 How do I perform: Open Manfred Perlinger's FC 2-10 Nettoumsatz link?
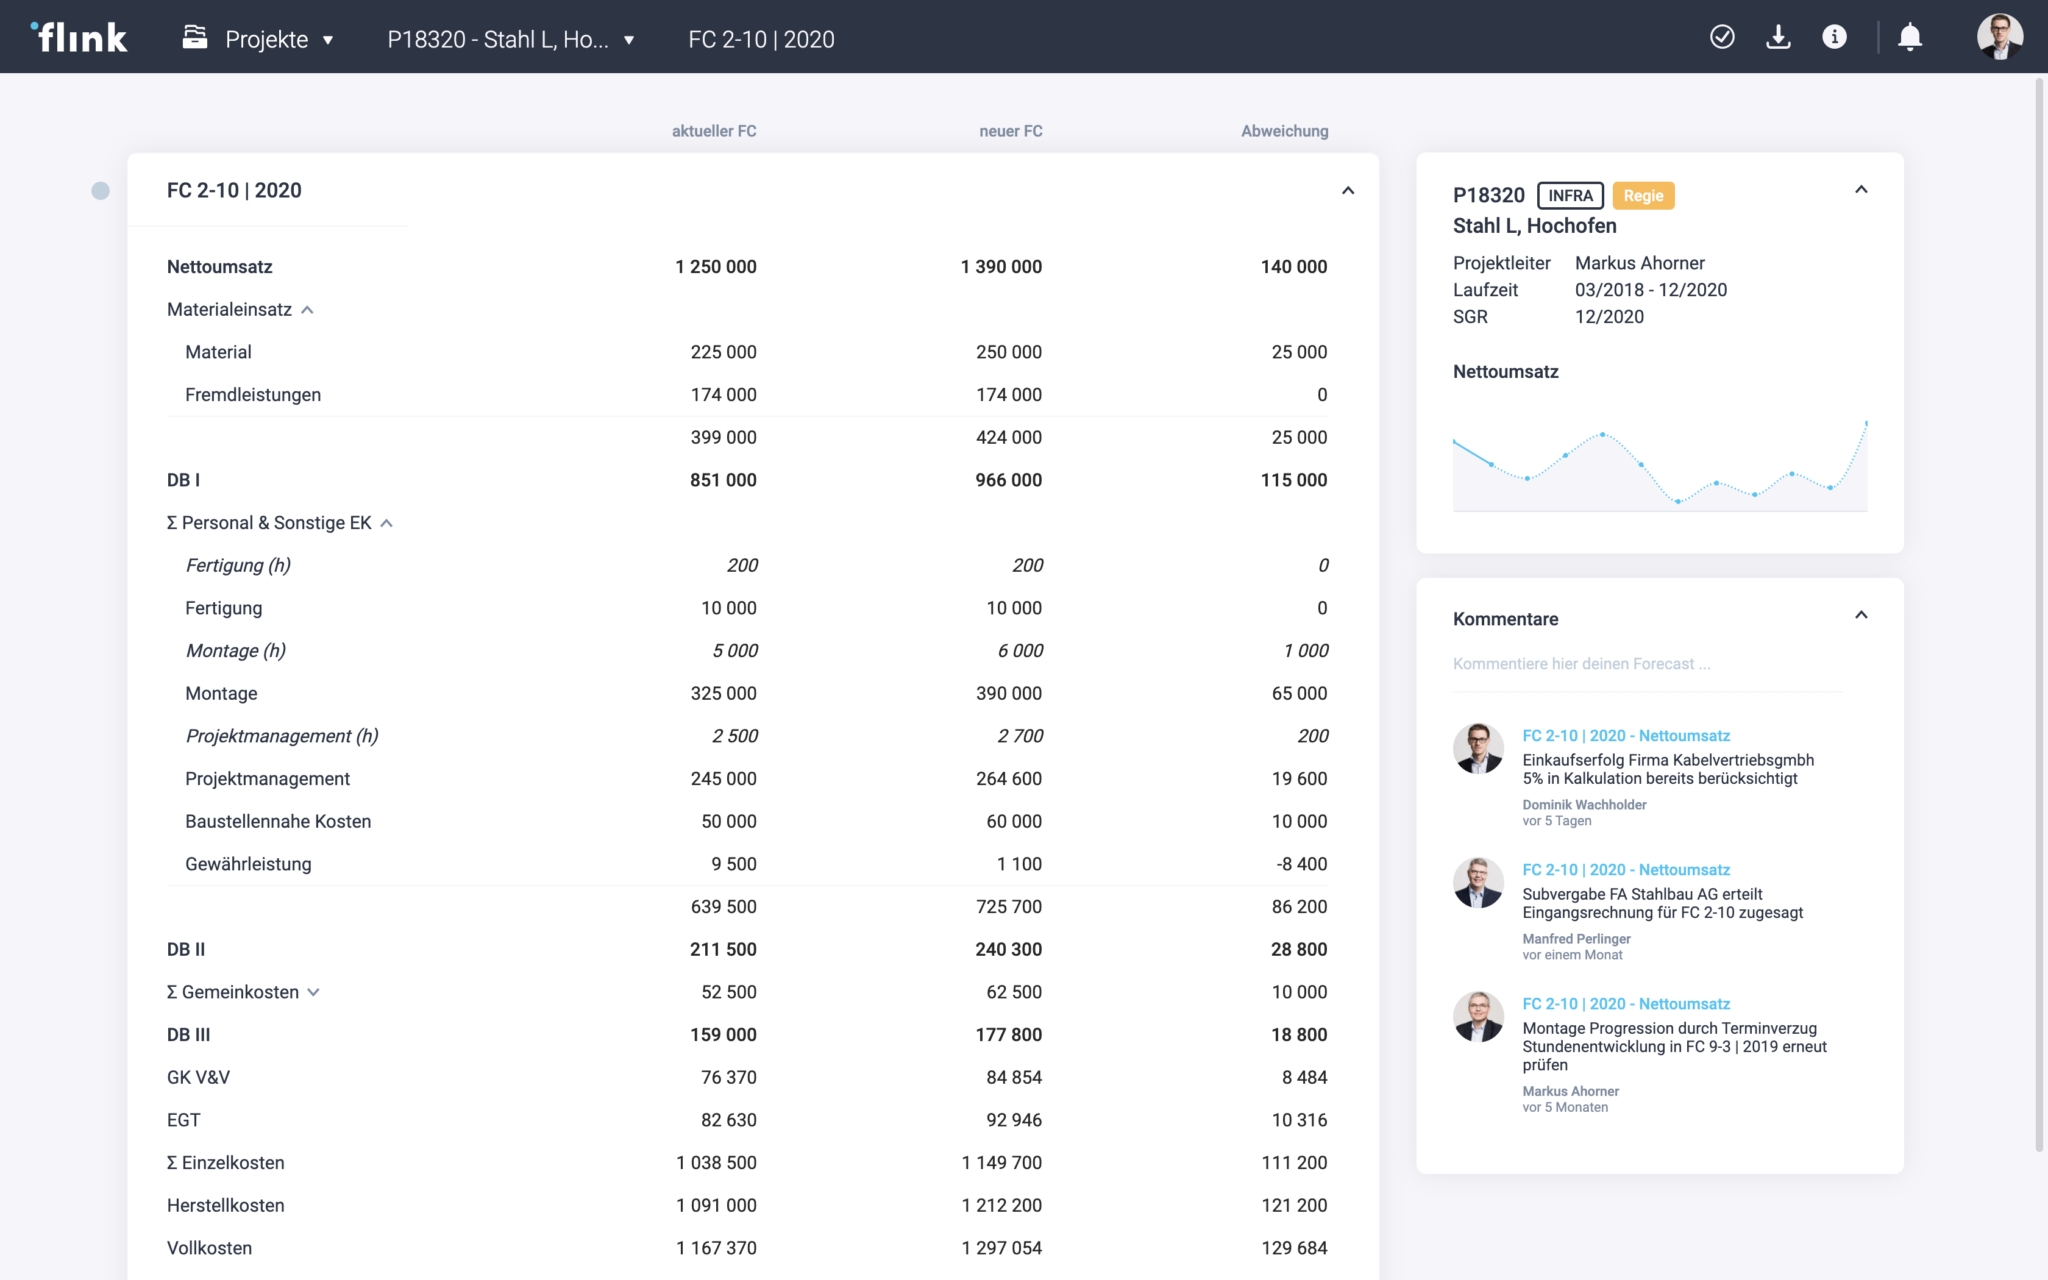click(1626, 870)
